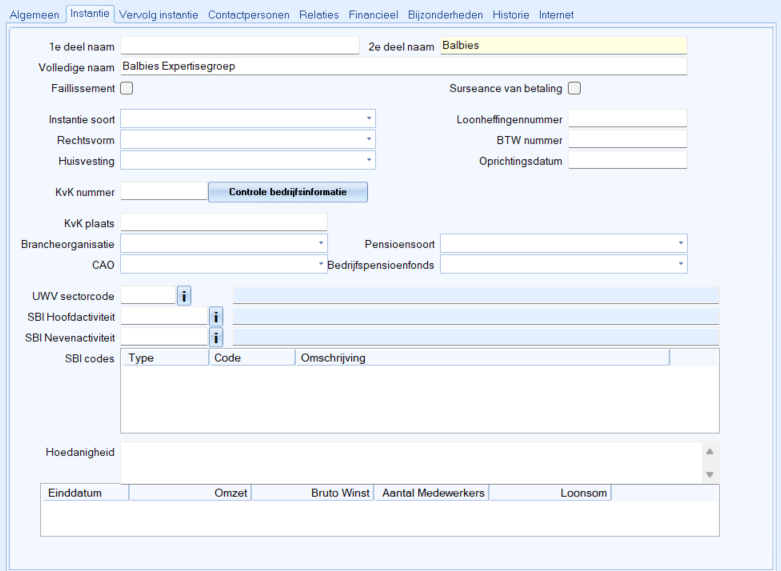
Task: Open the Contactpersonen tab
Action: (x=248, y=15)
